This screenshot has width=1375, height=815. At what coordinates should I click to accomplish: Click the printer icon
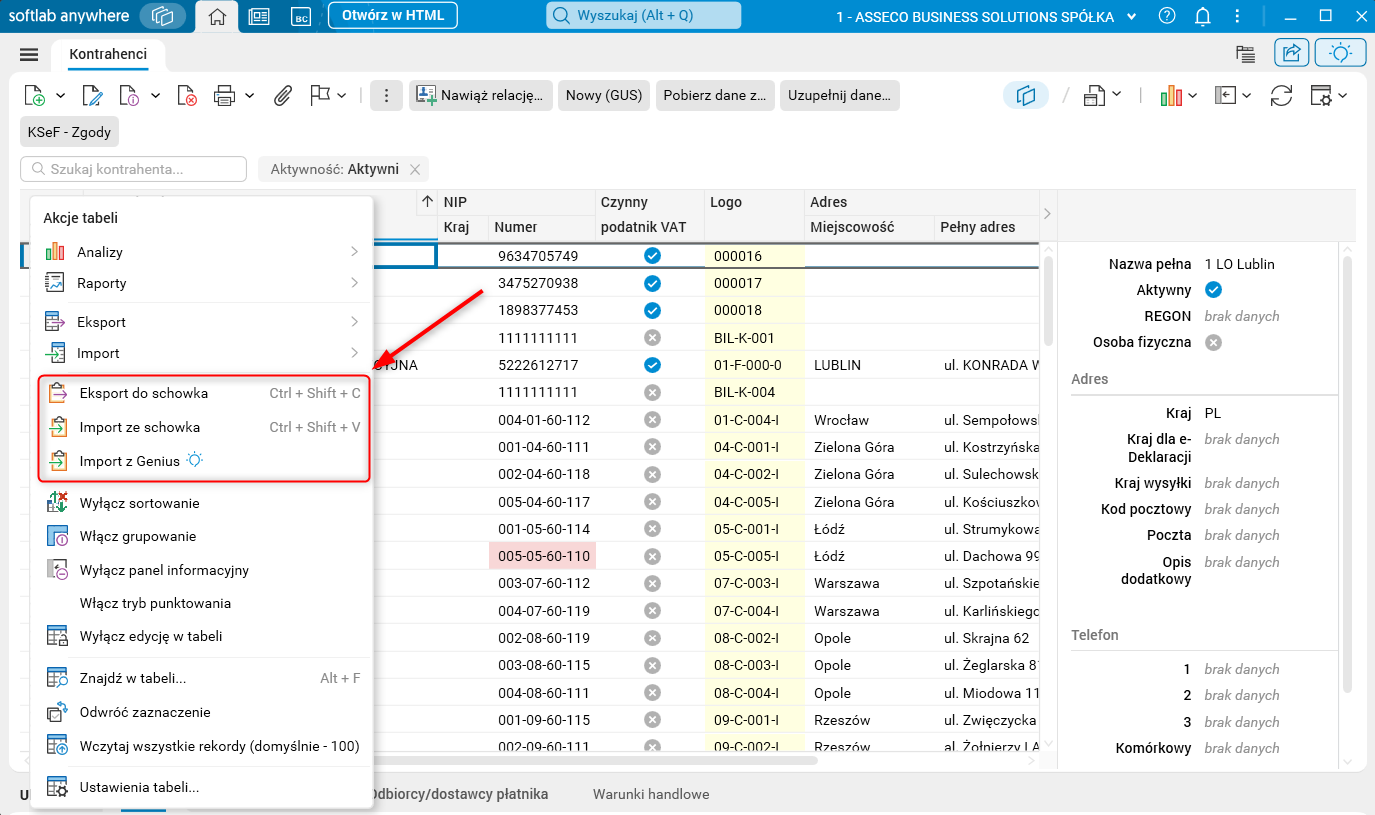click(225, 95)
